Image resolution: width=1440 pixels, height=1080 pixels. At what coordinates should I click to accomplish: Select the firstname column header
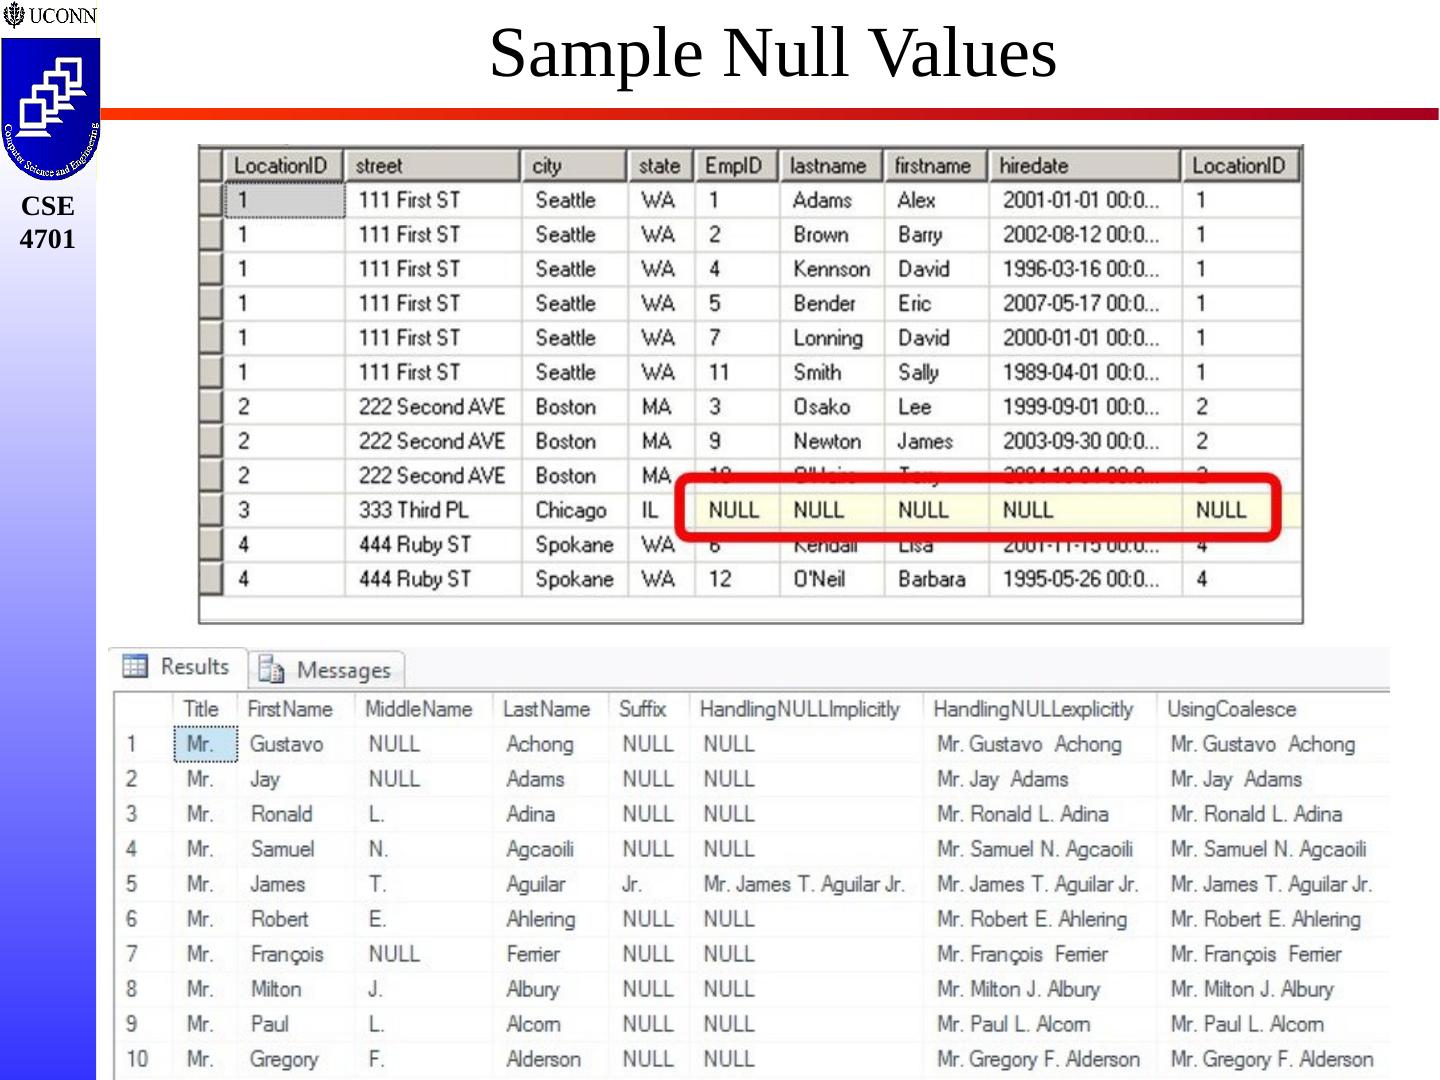click(x=936, y=166)
